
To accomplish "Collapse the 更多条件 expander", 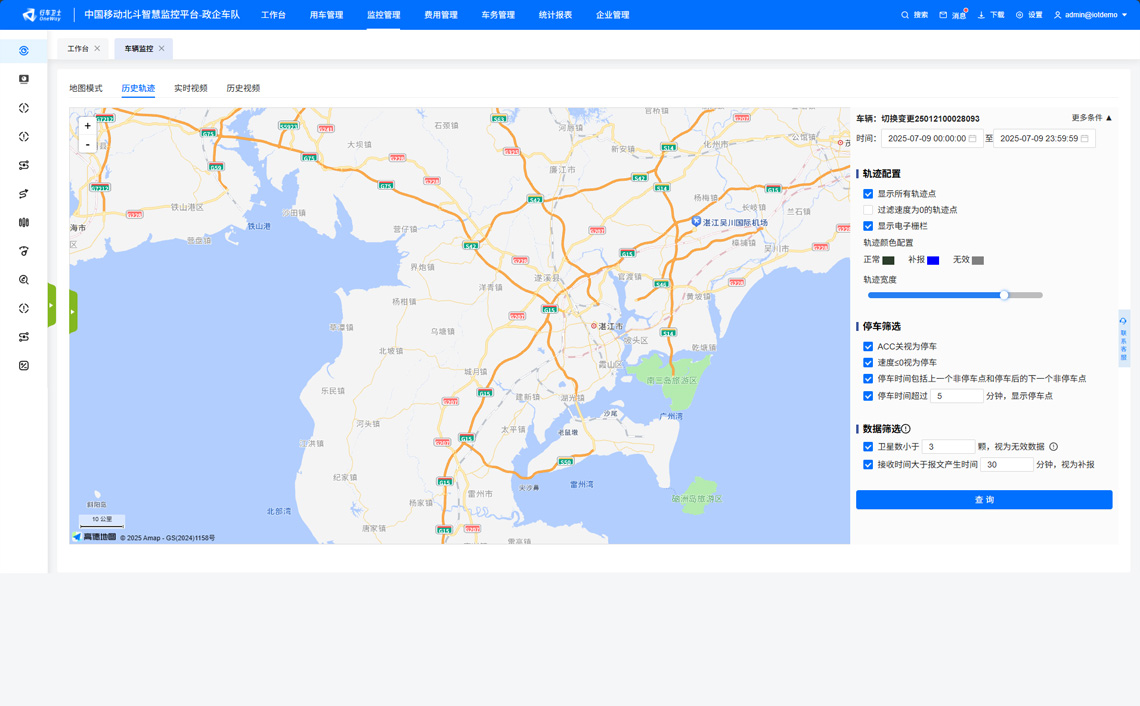I will tap(1092, 118).
